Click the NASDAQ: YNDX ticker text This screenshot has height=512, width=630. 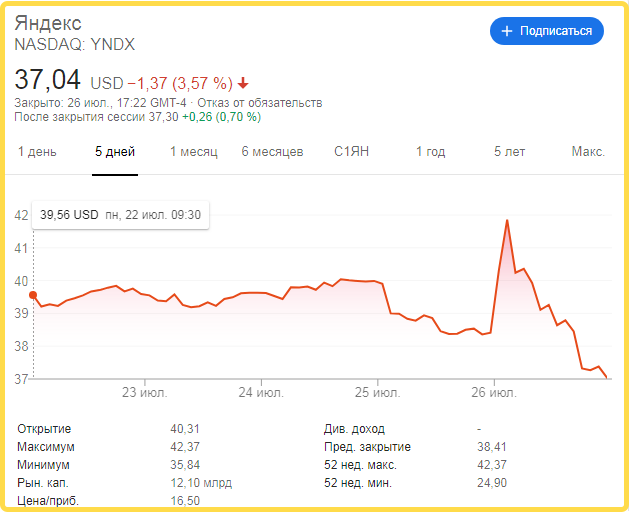[x=75, y=44]
